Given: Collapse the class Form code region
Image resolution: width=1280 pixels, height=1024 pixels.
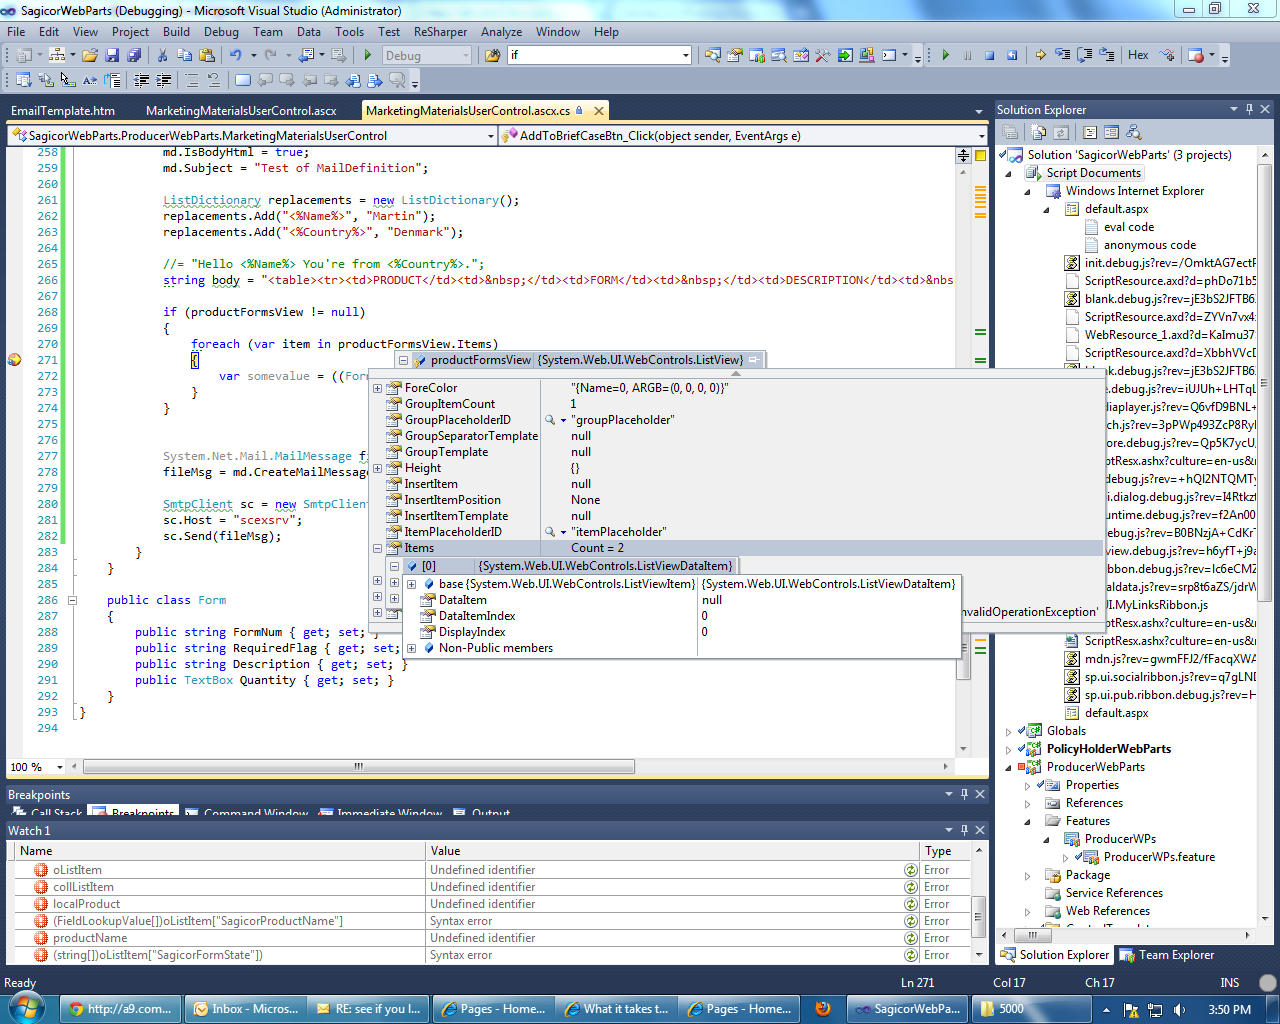Looking at the screenshot, I should (72, 600).
